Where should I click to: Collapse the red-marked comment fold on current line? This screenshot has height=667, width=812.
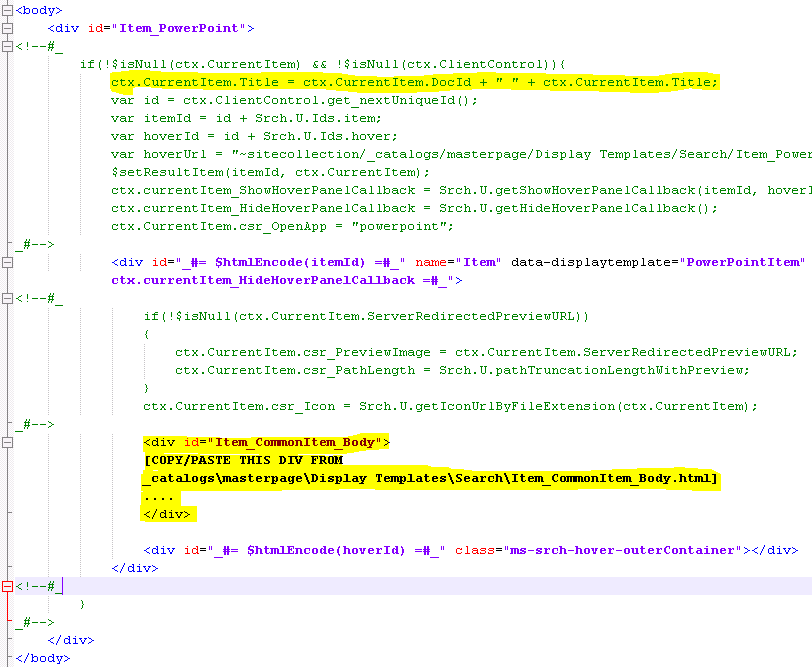7,586
